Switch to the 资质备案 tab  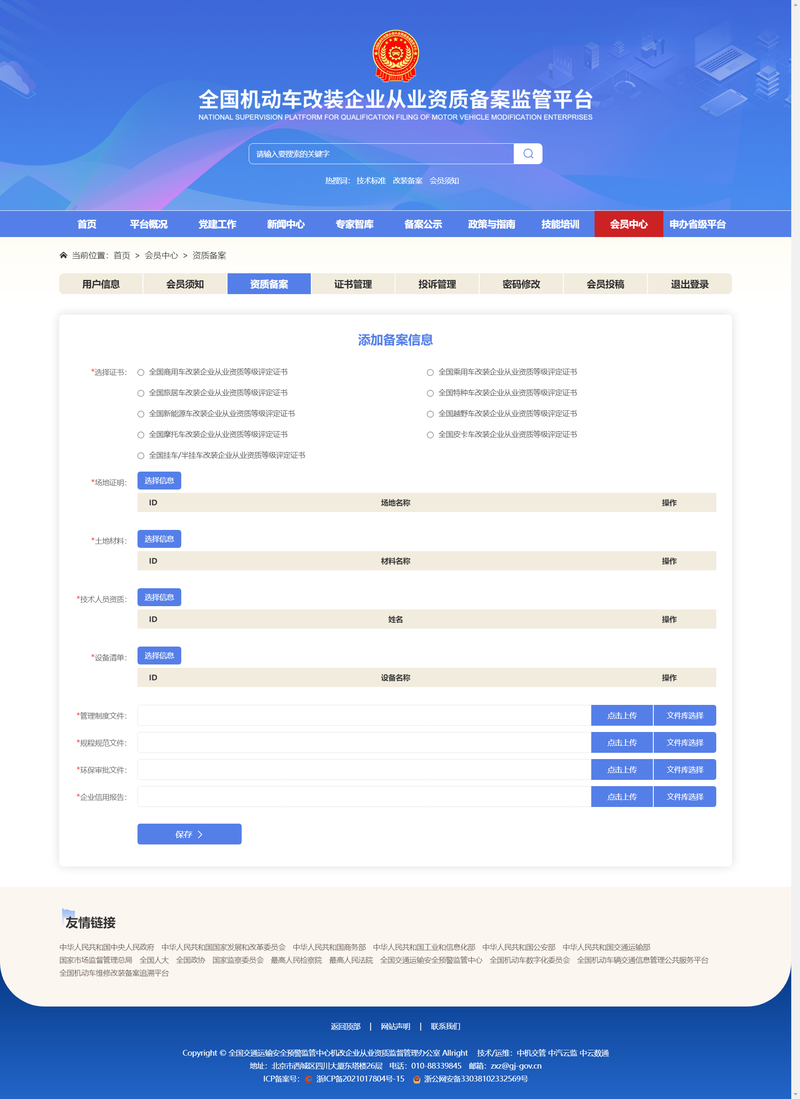click(269, 284)
